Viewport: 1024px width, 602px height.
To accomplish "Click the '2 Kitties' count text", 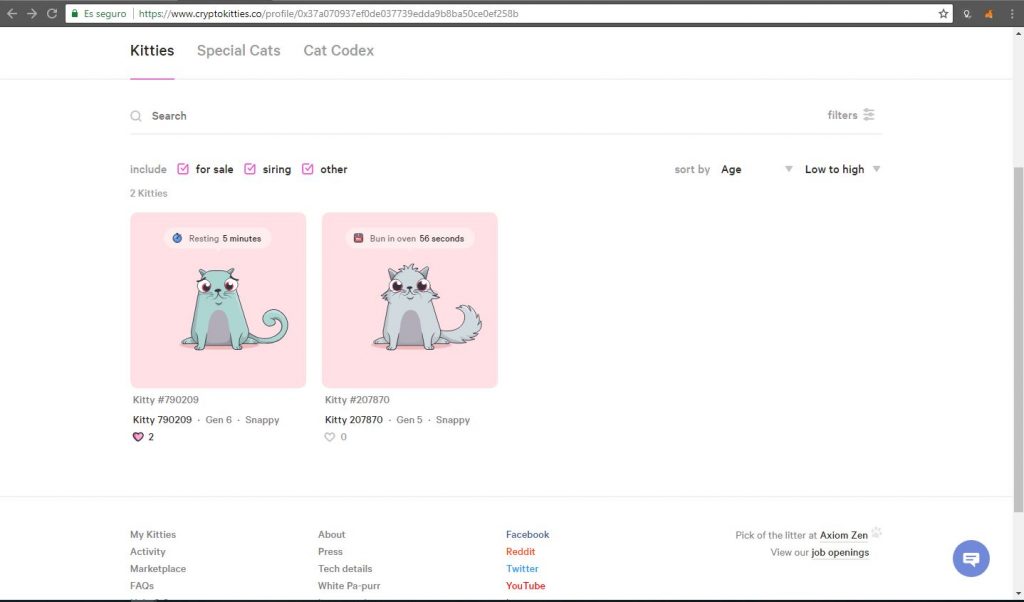I will 149,193.
